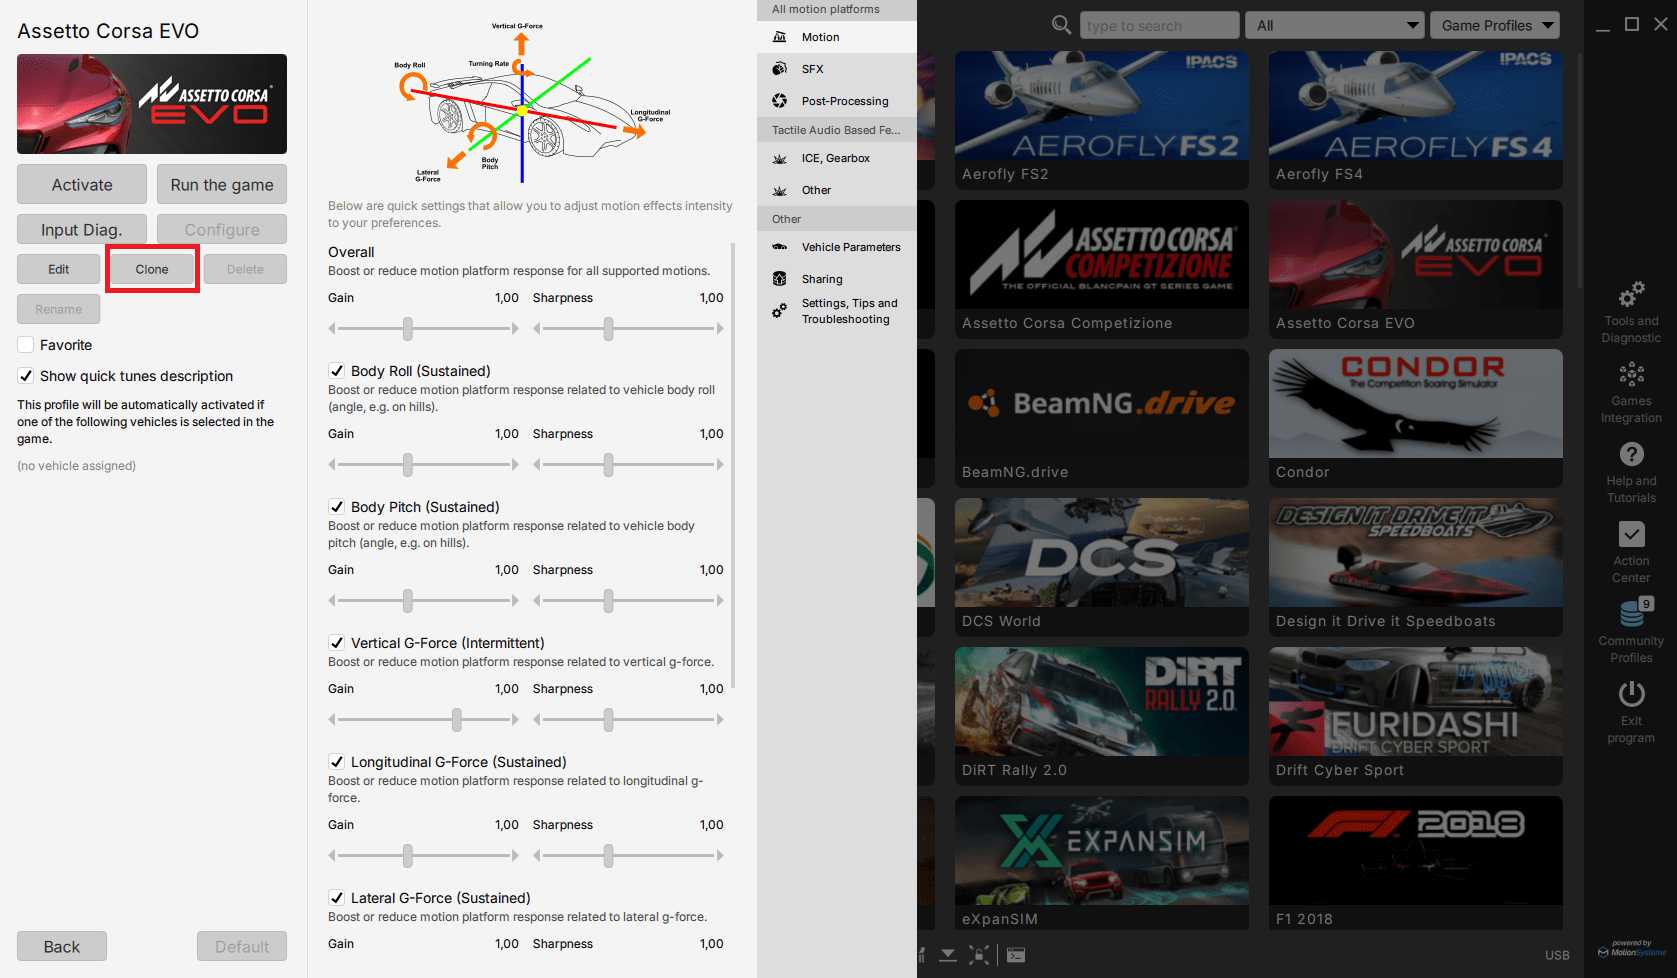This screenshot has height=978, width=1677.
Task: Uncheck Show quick tunes description
Action: [x=26, y=376]
